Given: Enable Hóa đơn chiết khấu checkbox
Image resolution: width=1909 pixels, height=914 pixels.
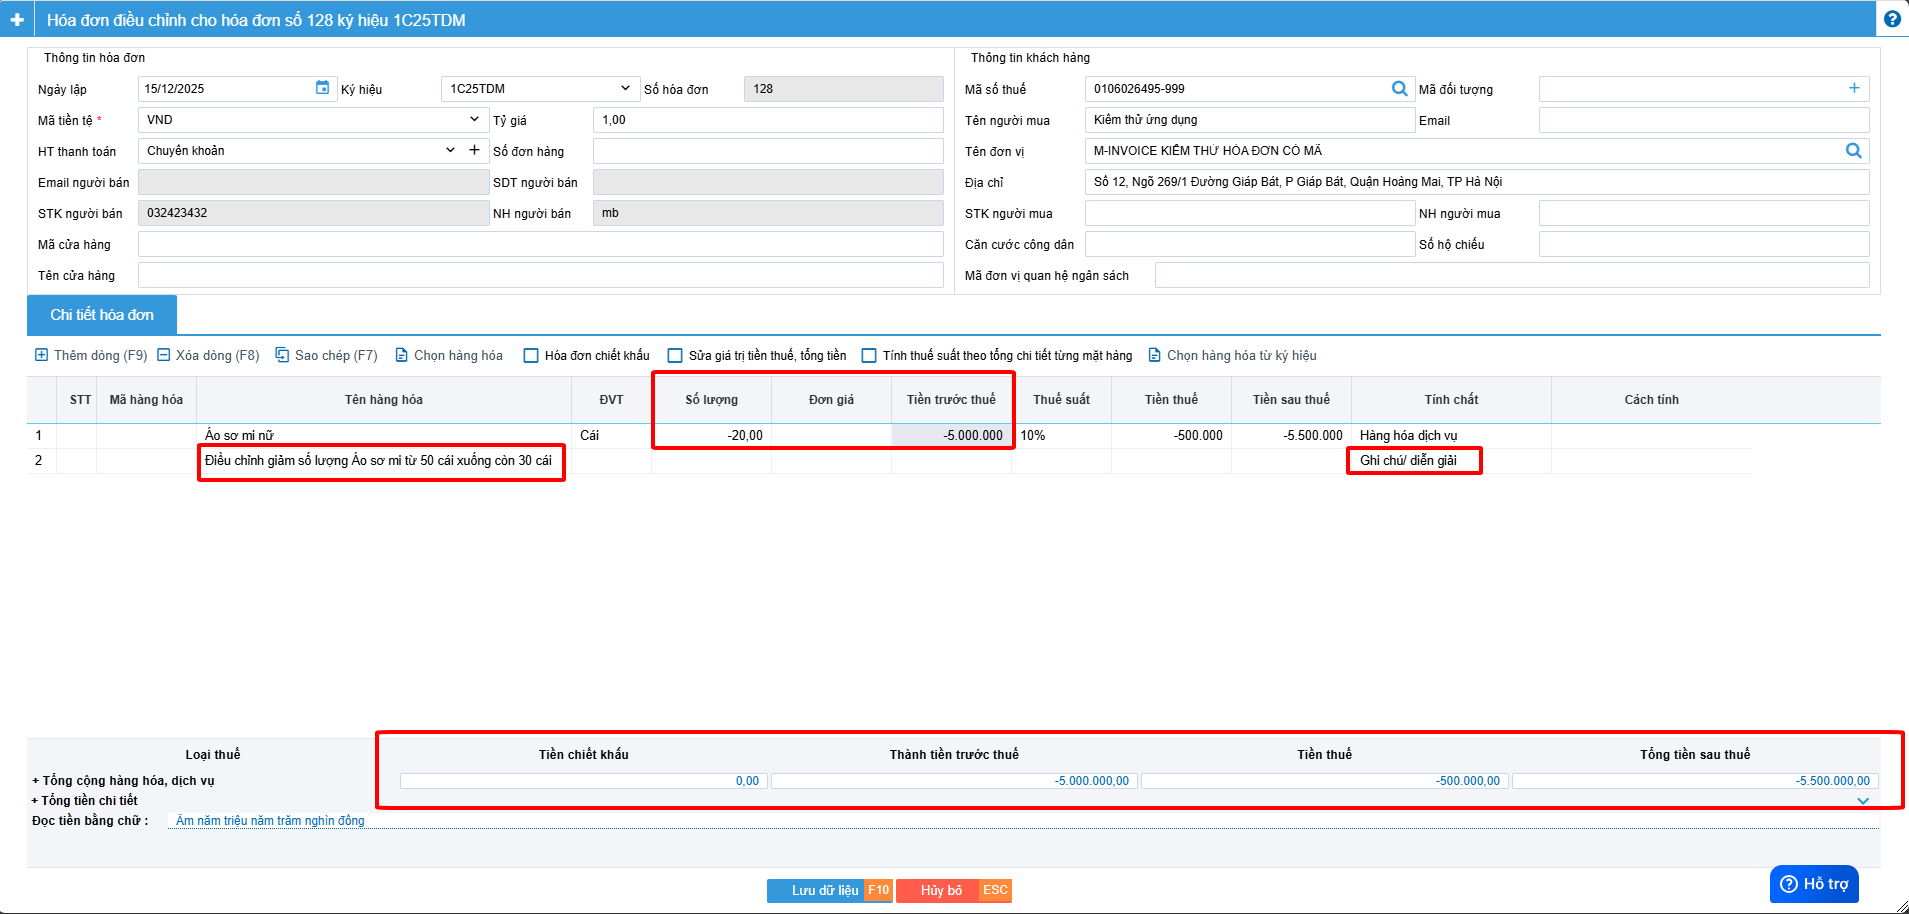Looking at the screenshot, I should click(x=532, y=356).
